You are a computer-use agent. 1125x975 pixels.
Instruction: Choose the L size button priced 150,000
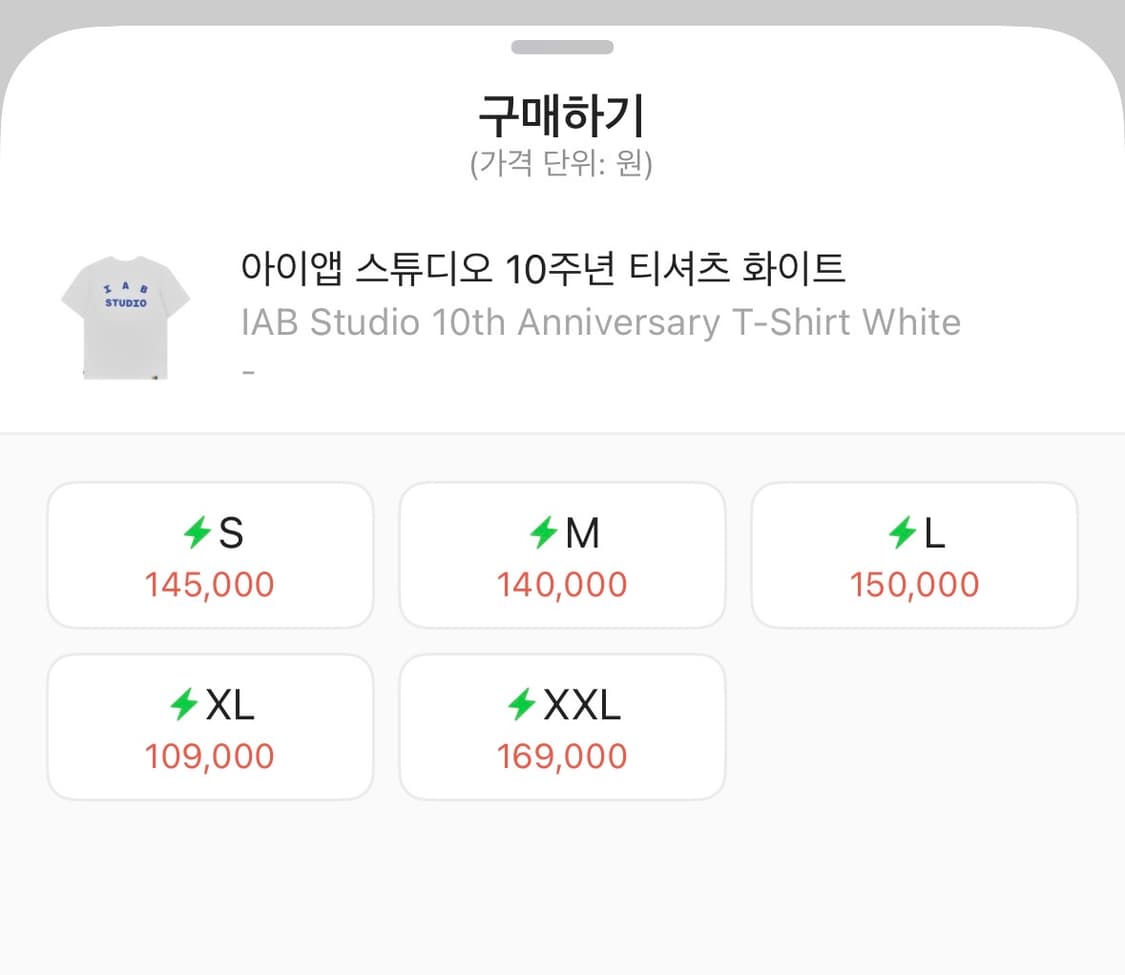(914, 555)
